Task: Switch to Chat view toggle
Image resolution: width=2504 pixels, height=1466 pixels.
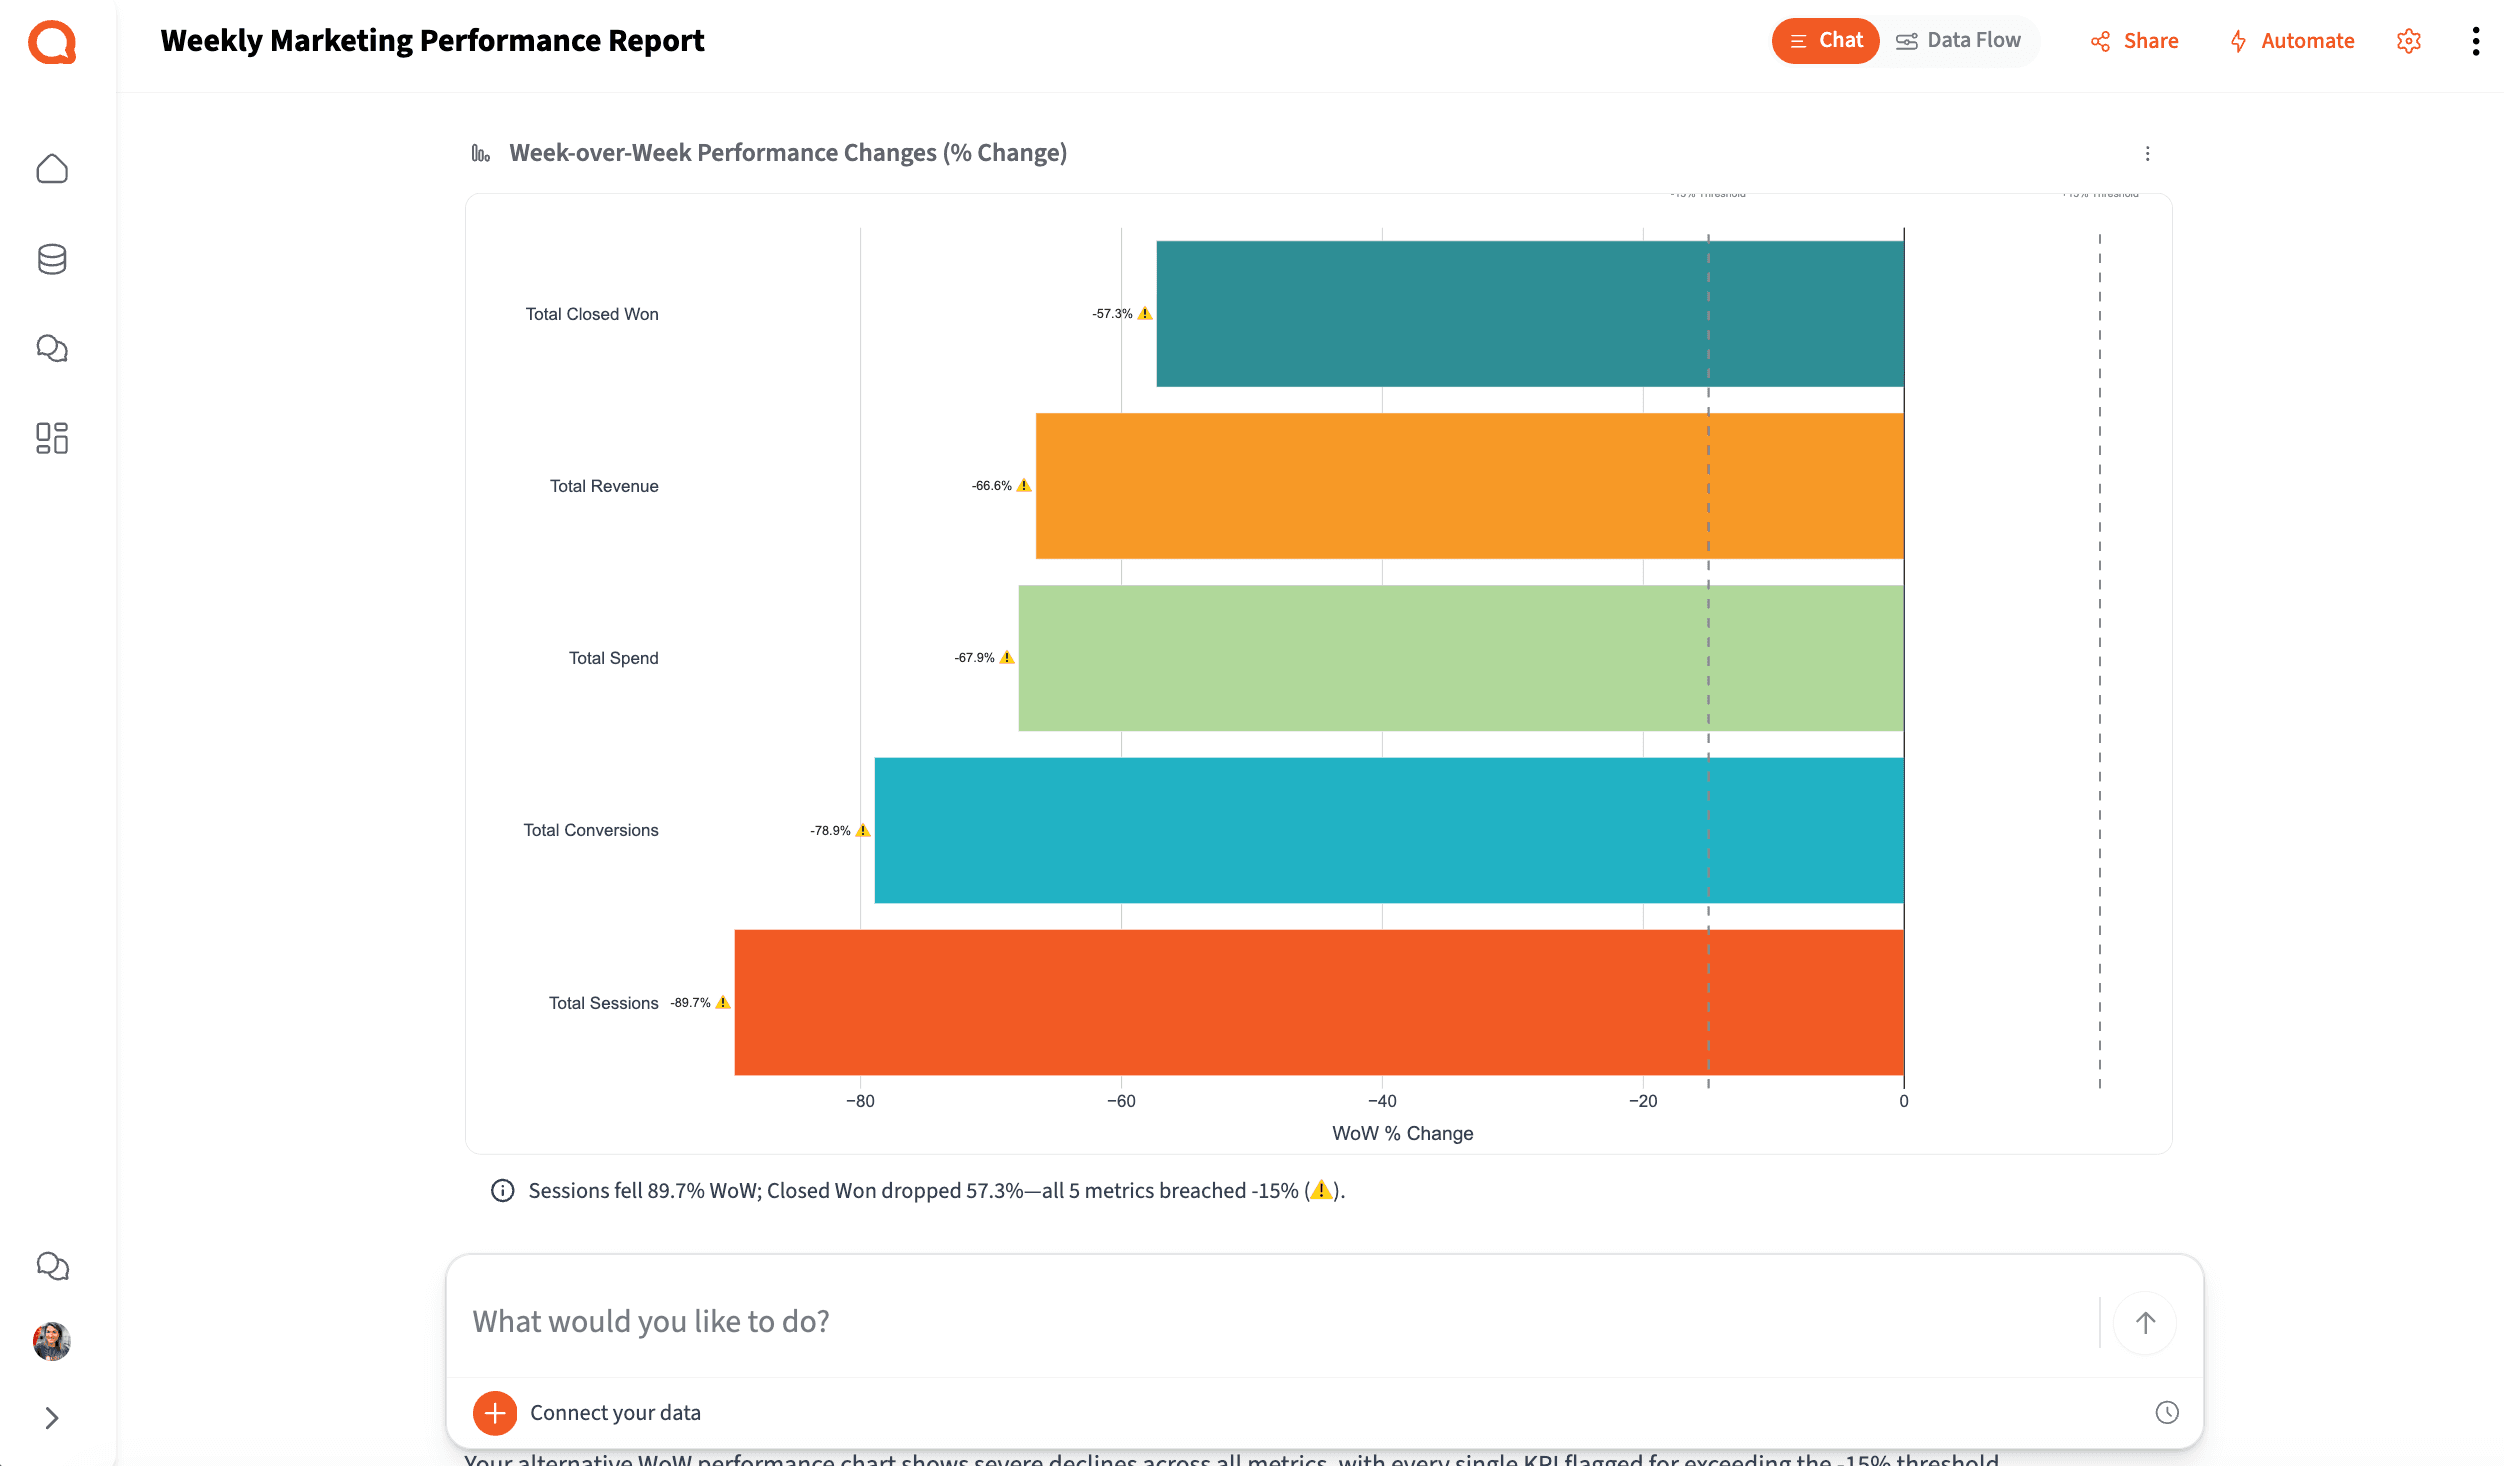Action: (x=1826, y=41)
